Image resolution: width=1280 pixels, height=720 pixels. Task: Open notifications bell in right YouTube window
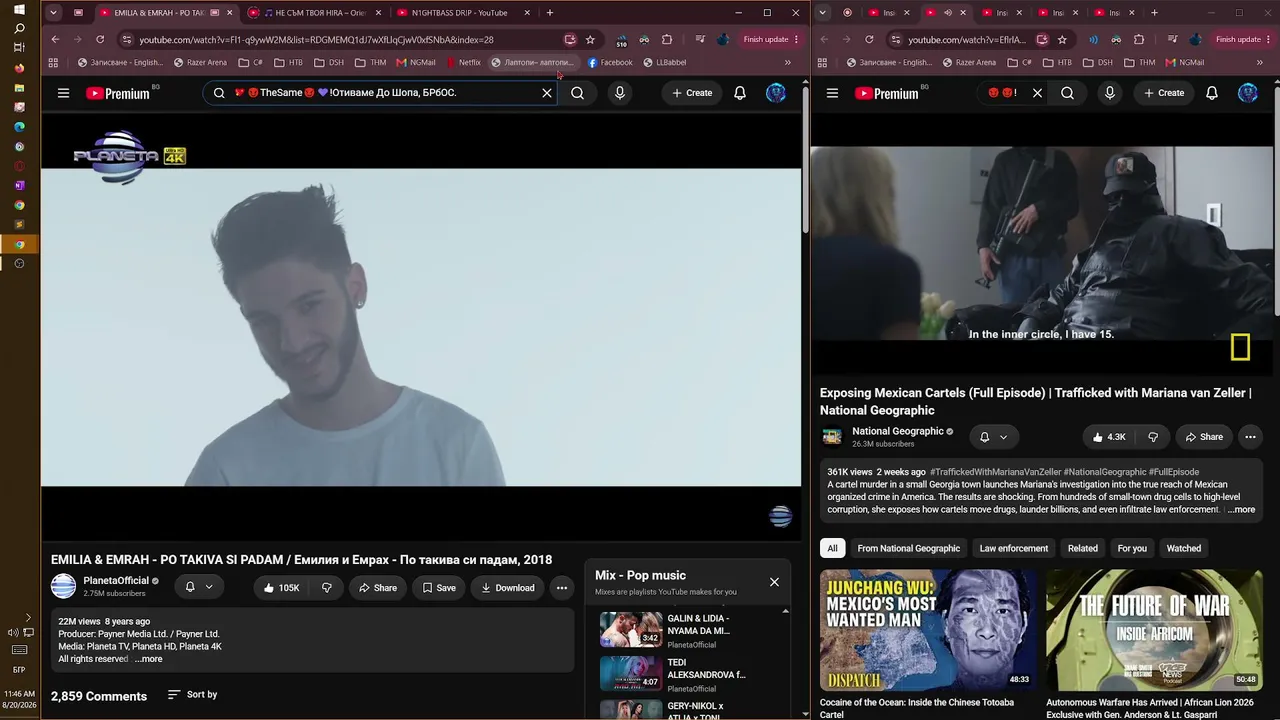pos(1212,93)
